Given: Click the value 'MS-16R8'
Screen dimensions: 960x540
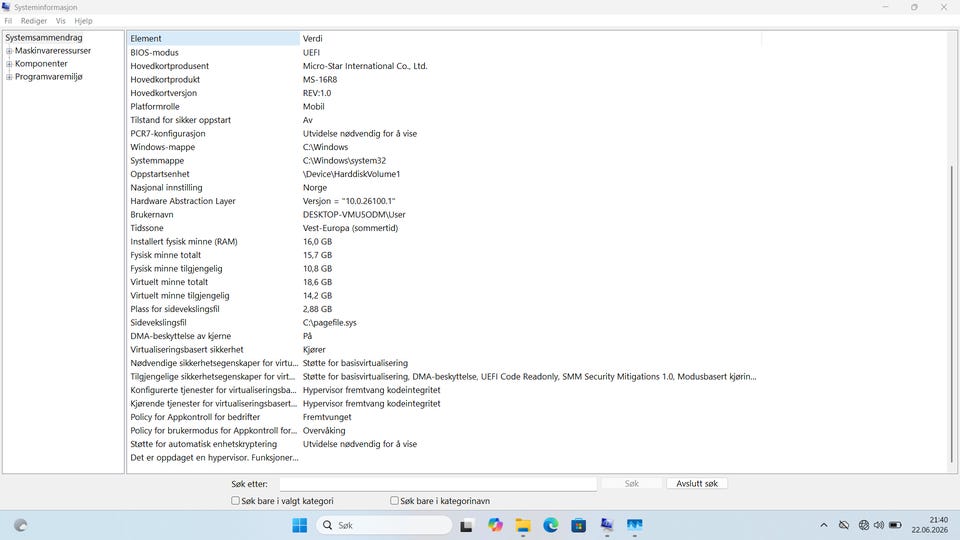Looking at the screenshot, I should 320,80.
